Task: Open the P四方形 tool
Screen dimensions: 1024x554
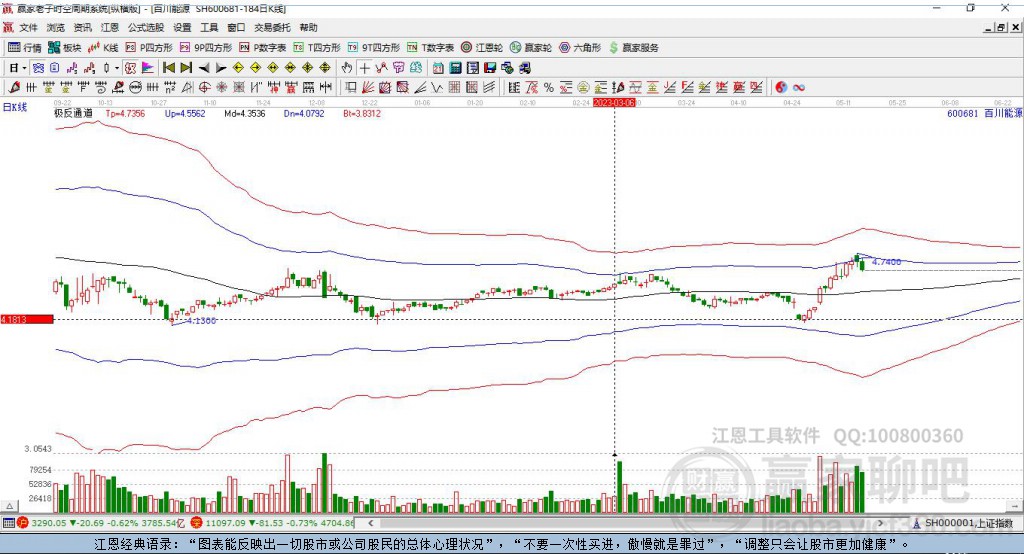Action: click(x=149, y=48)
